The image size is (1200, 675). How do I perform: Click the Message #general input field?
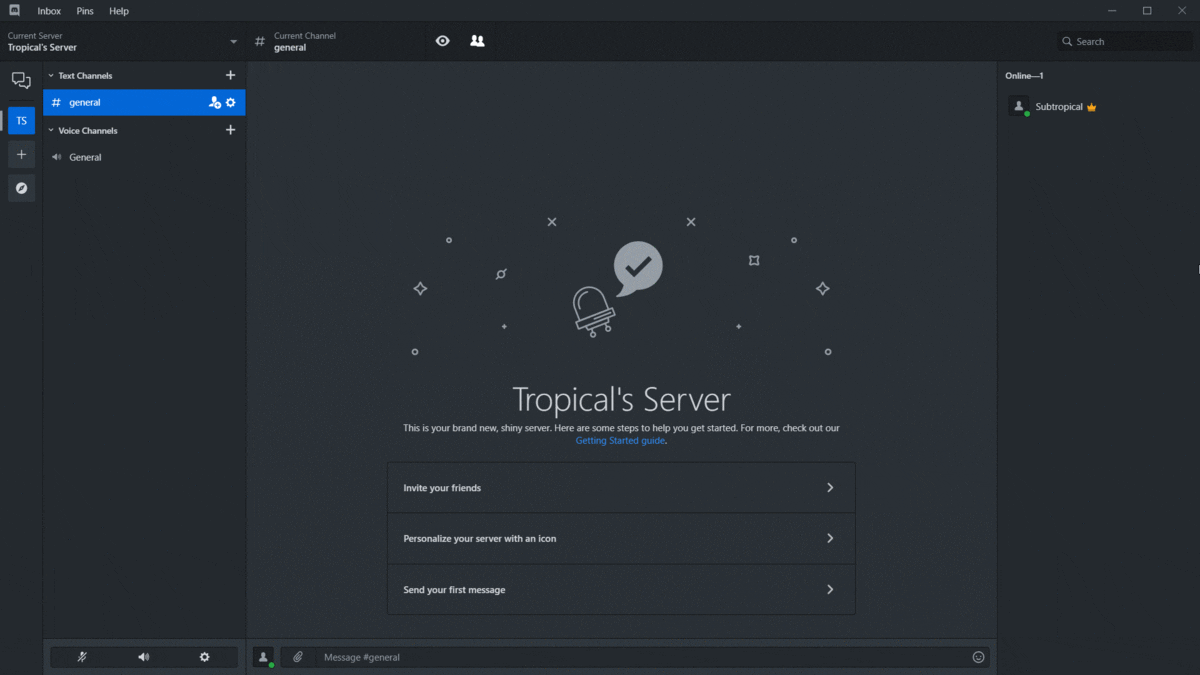pyautogui.click(x=640, y=657)
